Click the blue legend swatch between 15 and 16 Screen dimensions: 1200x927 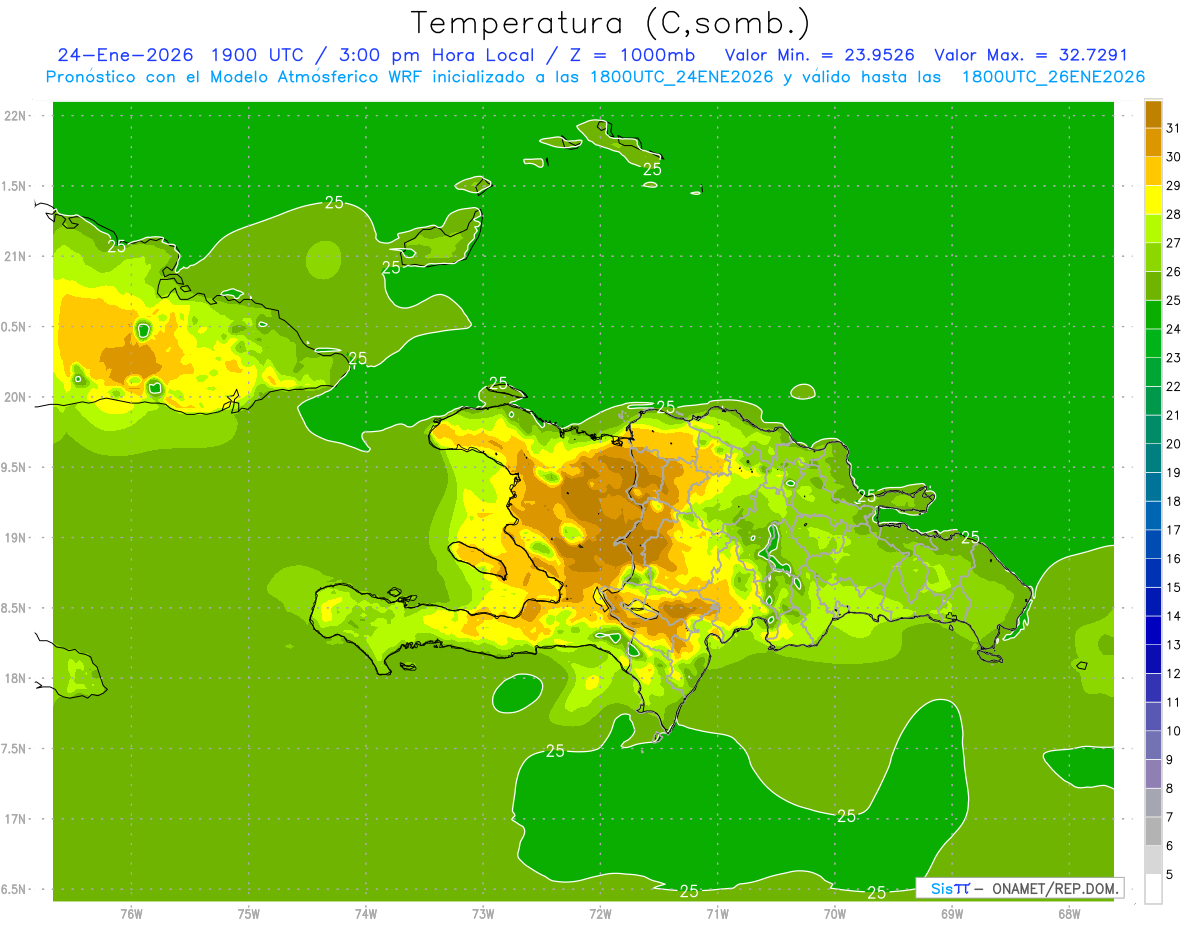point(1153,573)
